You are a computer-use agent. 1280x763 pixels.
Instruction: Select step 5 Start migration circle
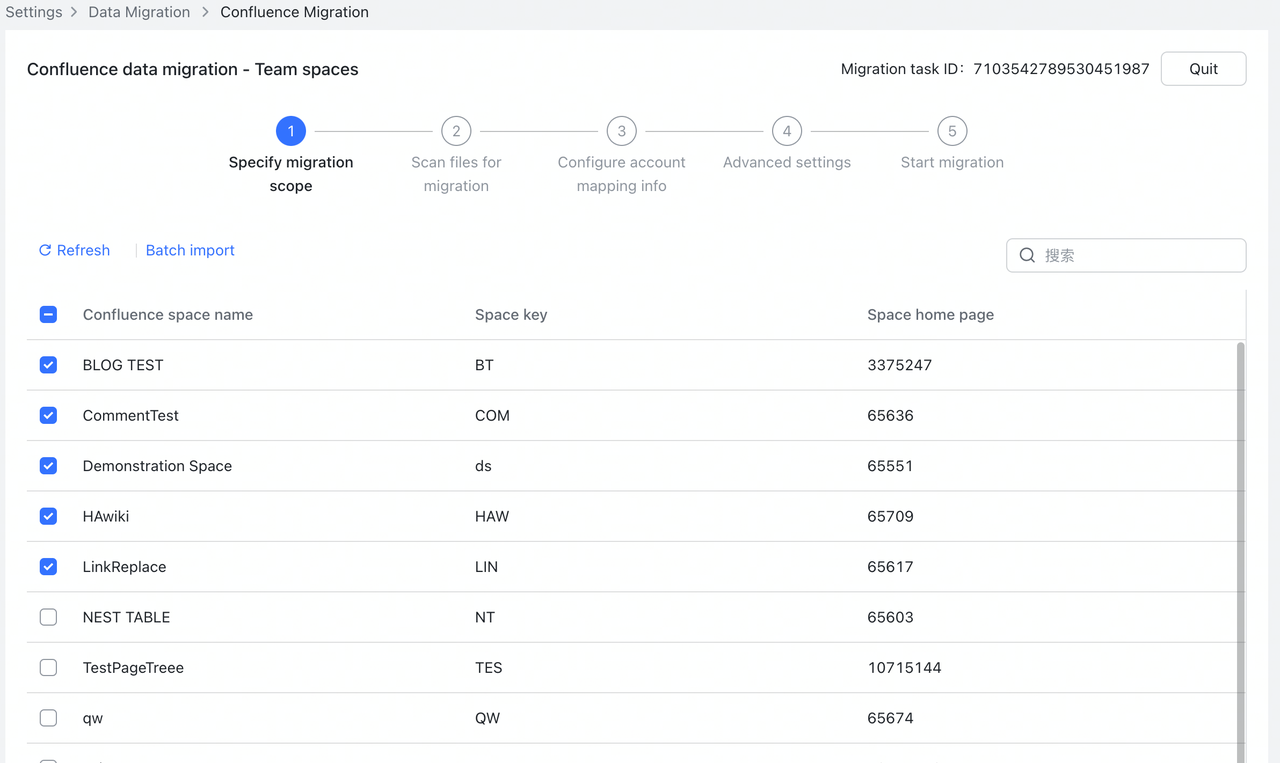(x=951, y=130)
